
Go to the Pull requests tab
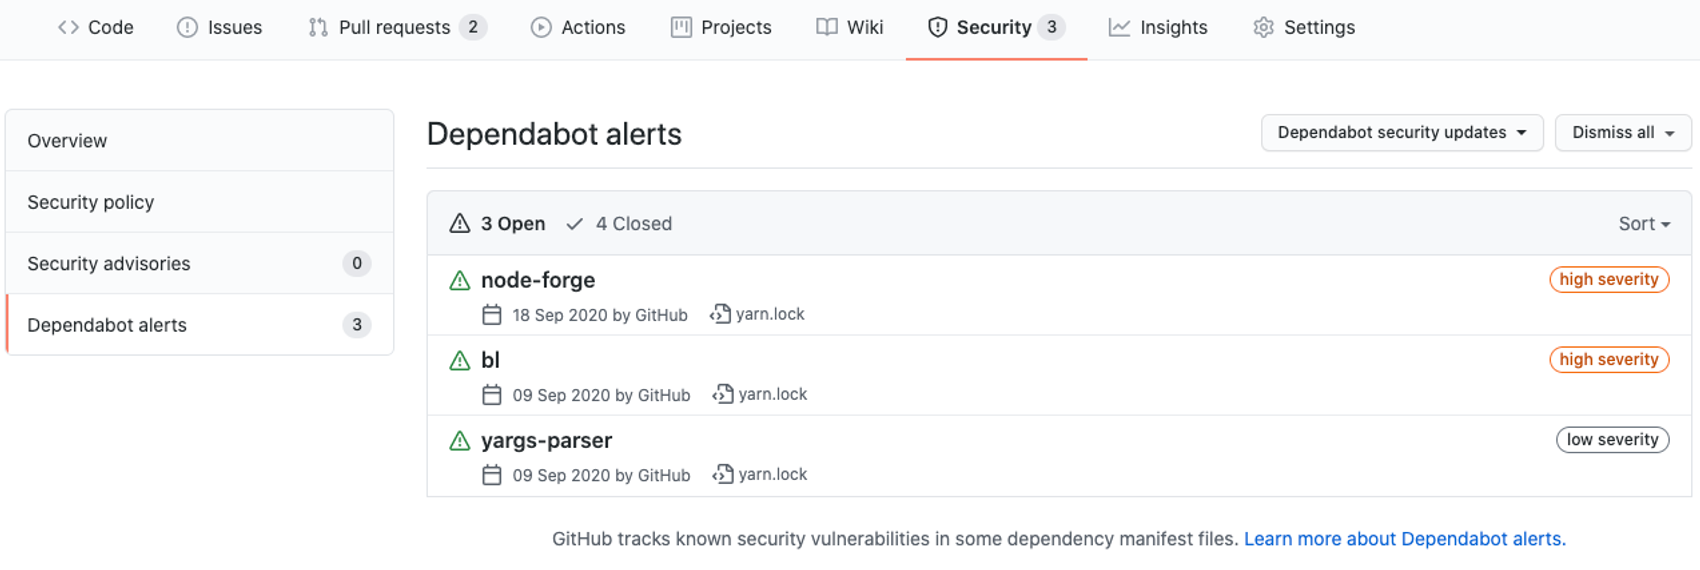click(x=395, y=28)
